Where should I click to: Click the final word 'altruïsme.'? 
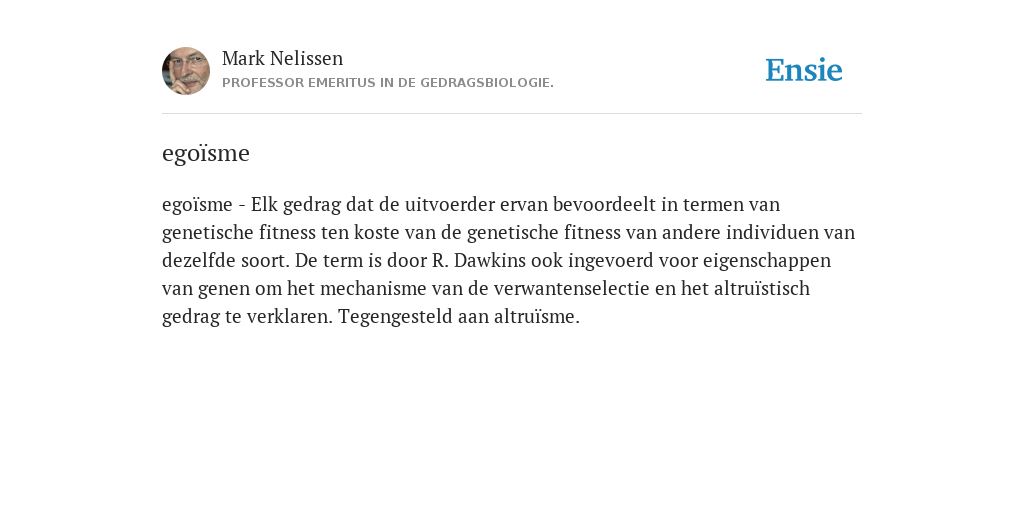(x=537, y=317)
